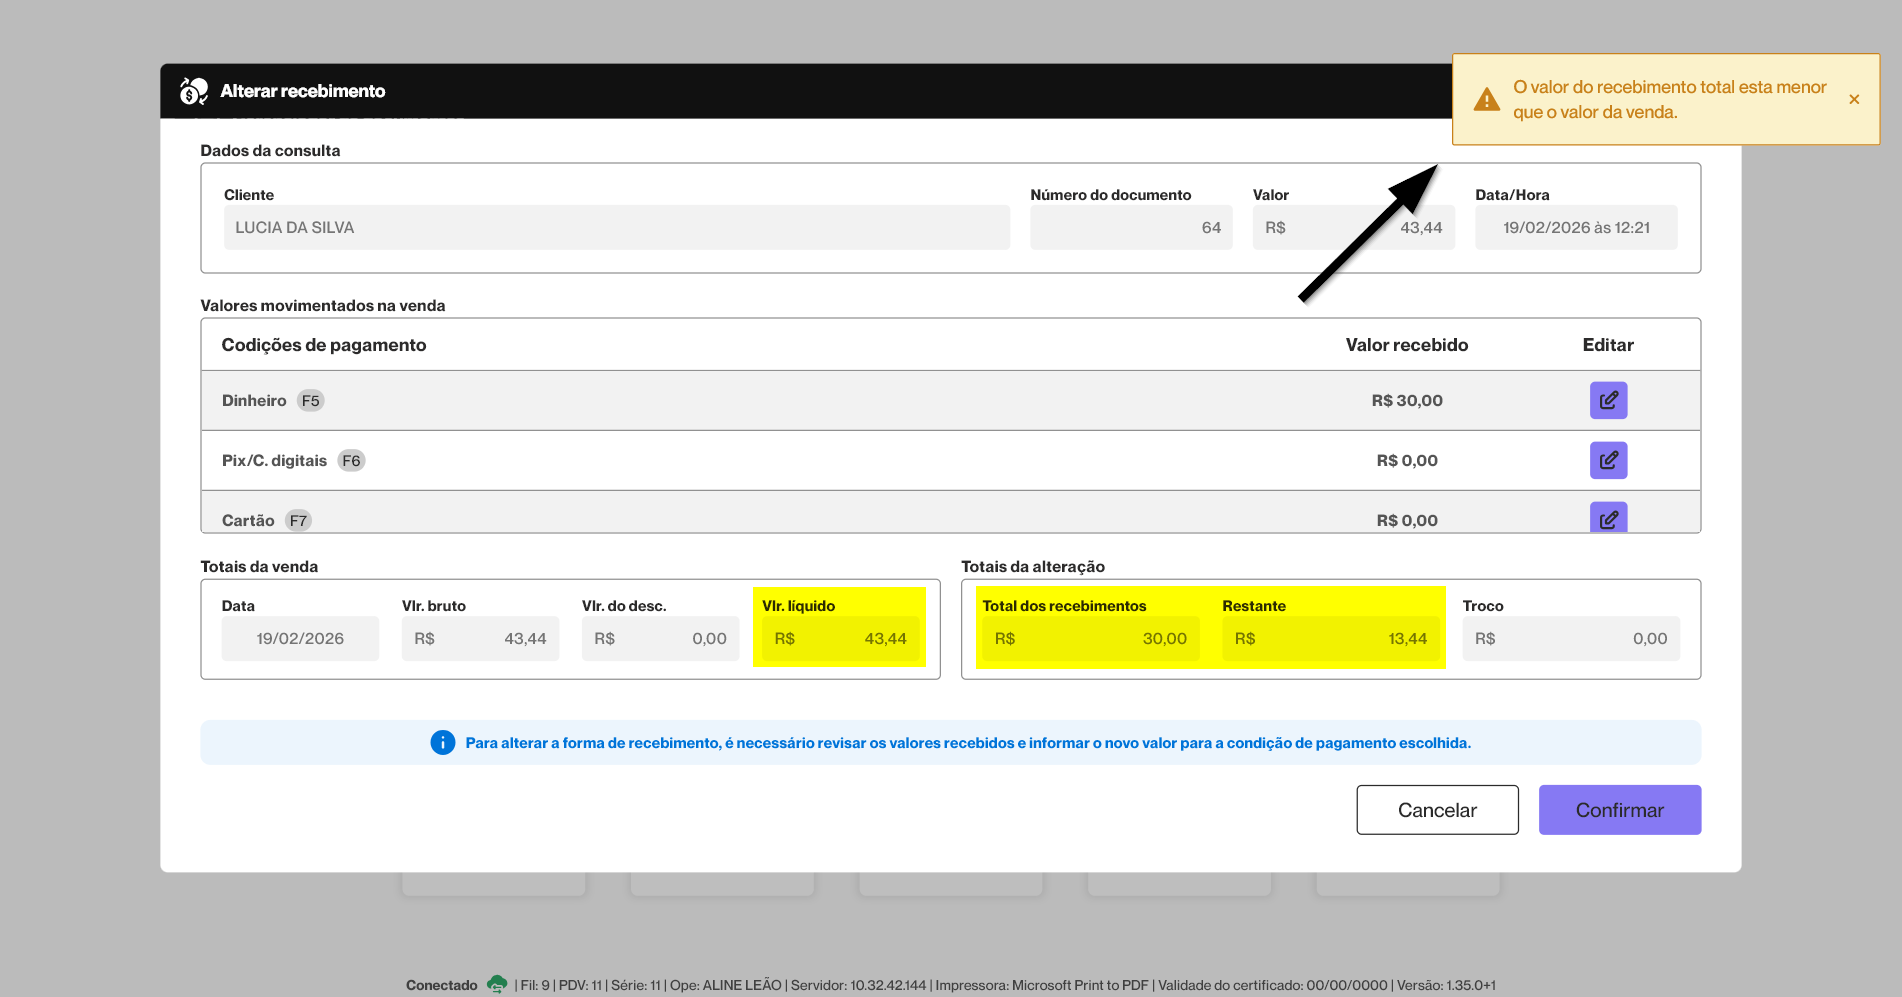Click the money bag icon in header
Viewport: 1902px width, 997px height.
[193, 91]
